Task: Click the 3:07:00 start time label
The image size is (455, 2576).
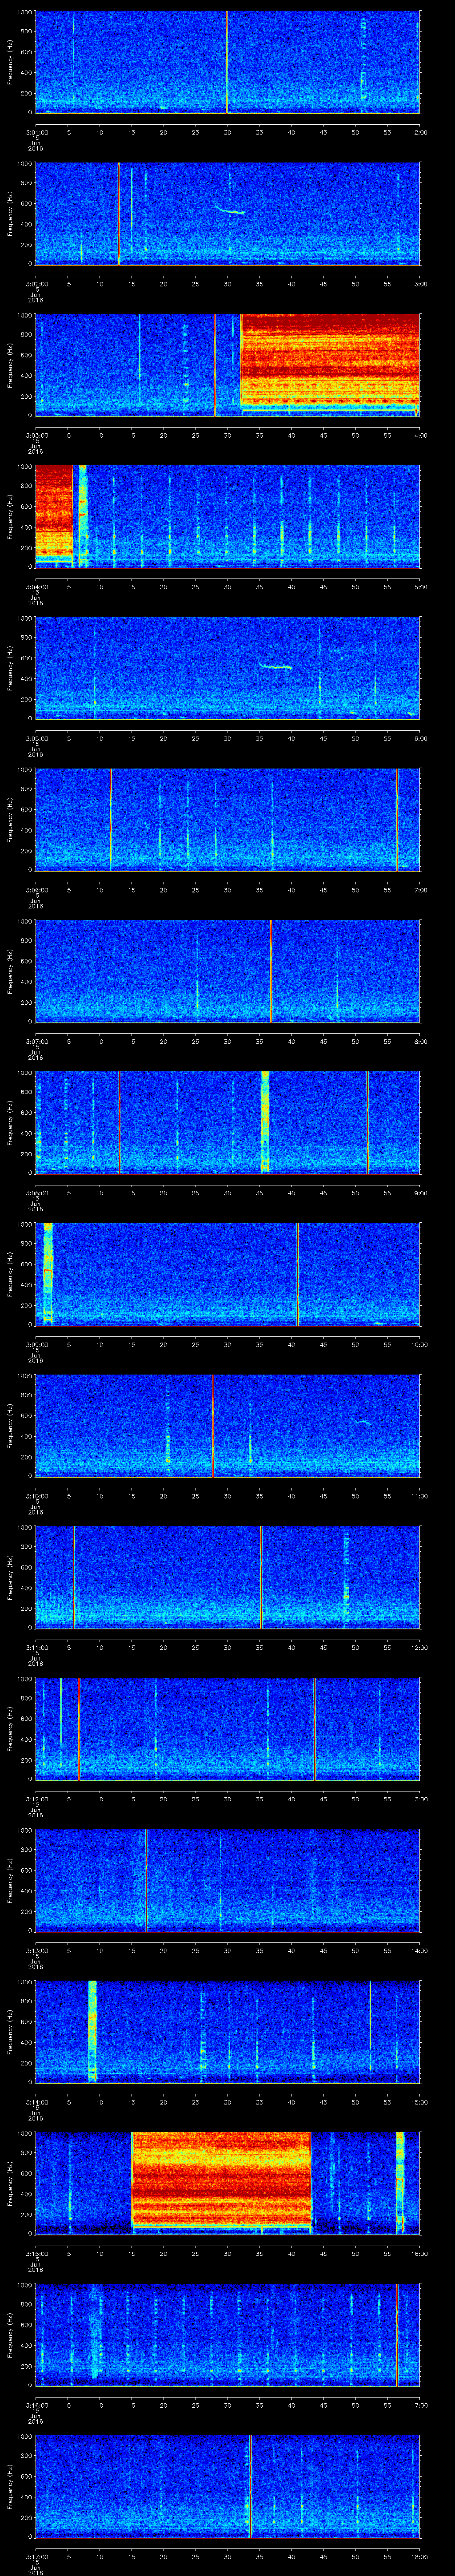Action: coord(37,1041)
